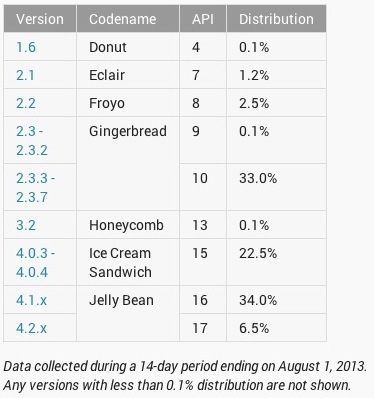Open the 1.6 version link

tap(26, 47)
